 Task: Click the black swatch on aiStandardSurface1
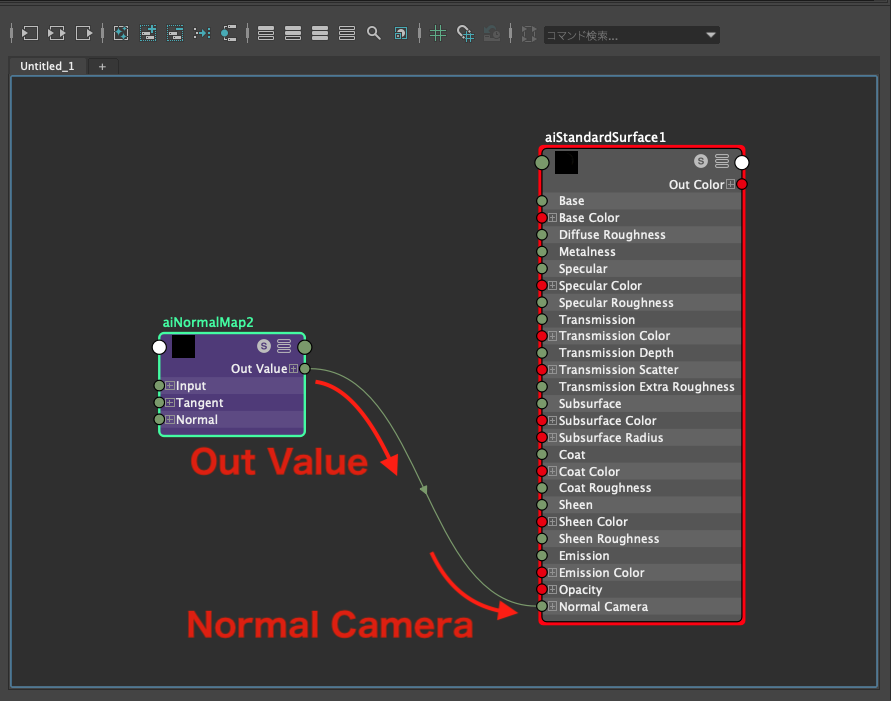[566, 162]
